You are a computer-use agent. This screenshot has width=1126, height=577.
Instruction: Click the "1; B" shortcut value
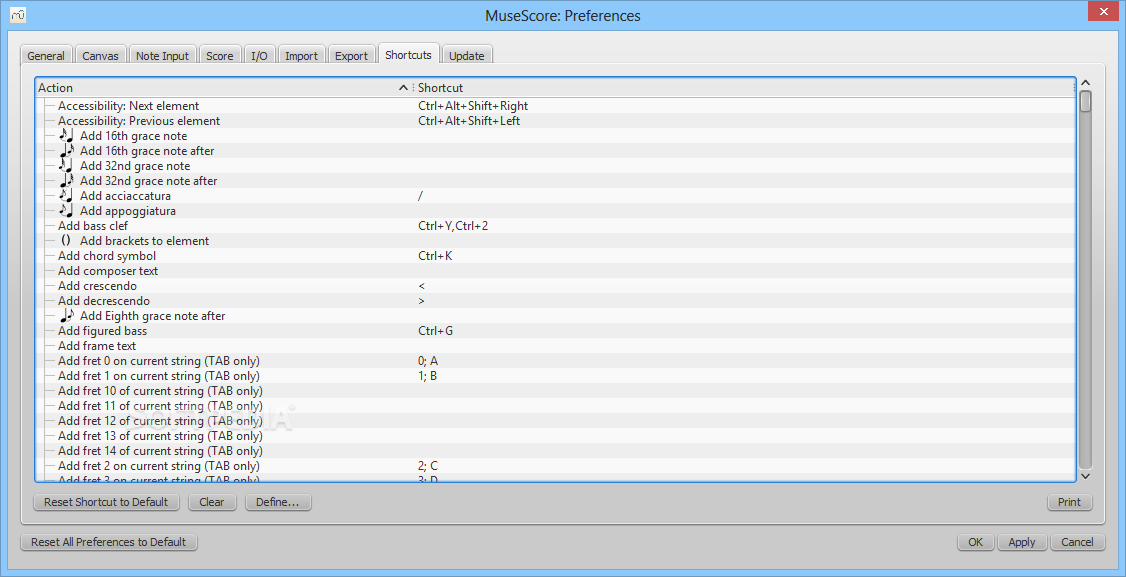(x=427, y=377)
